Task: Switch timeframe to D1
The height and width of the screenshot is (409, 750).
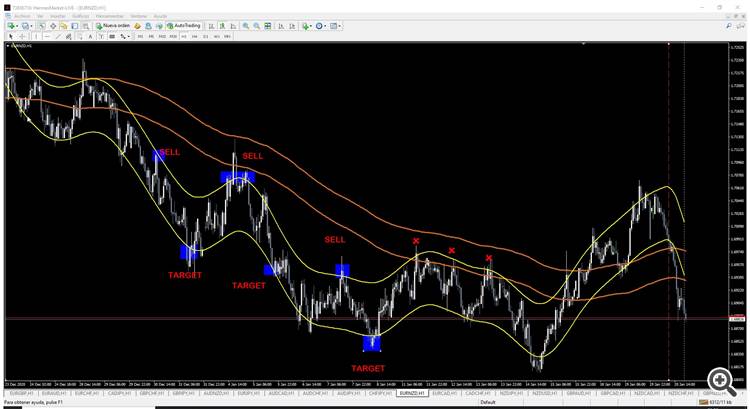Action: click(x=205, y=36)
